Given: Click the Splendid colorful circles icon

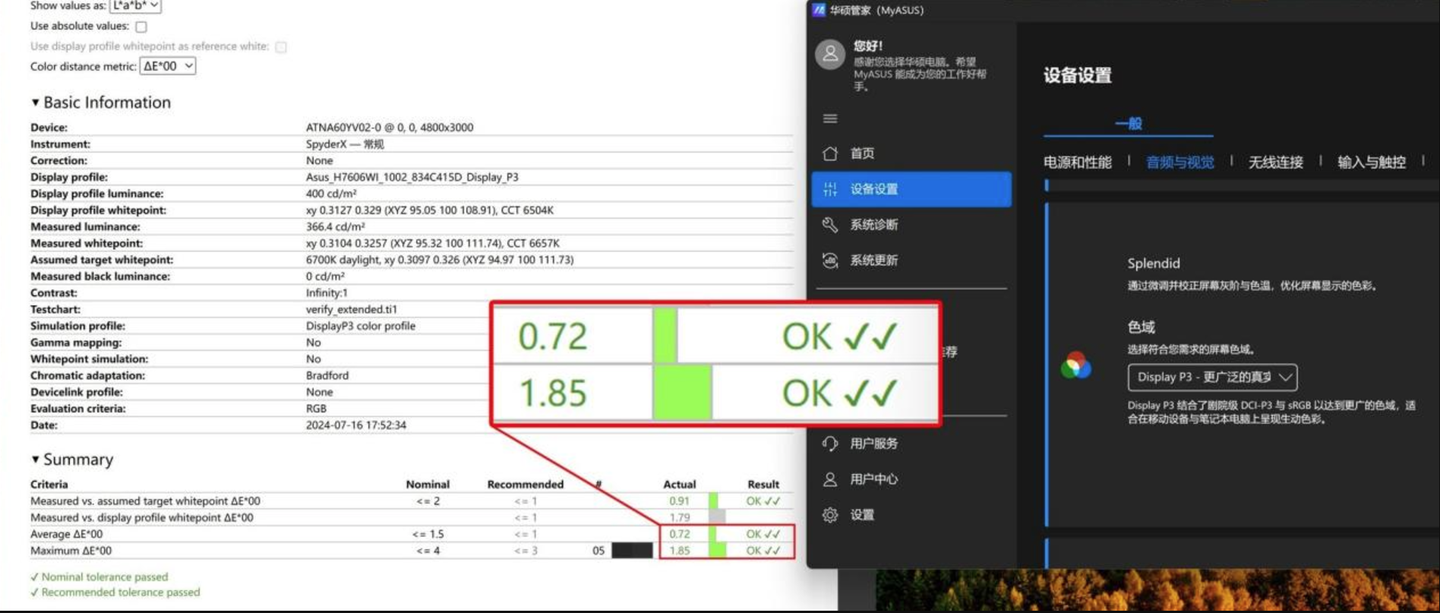Looking at the screenshot, I should (1076, 365).
